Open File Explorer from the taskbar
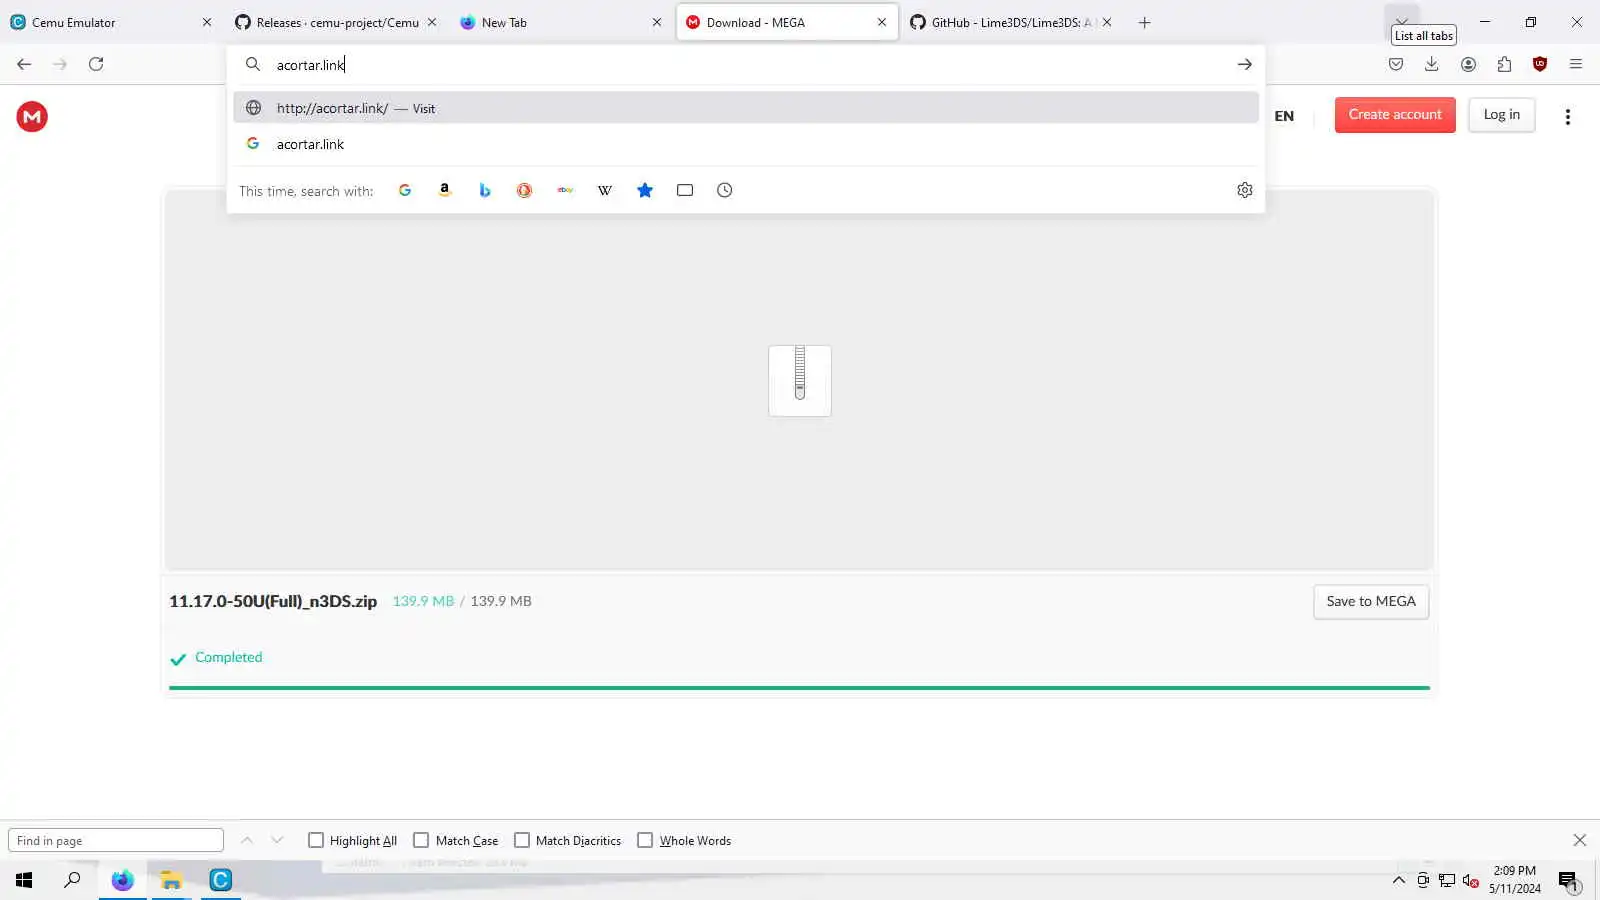1600x900 pixels. (171, 880)
